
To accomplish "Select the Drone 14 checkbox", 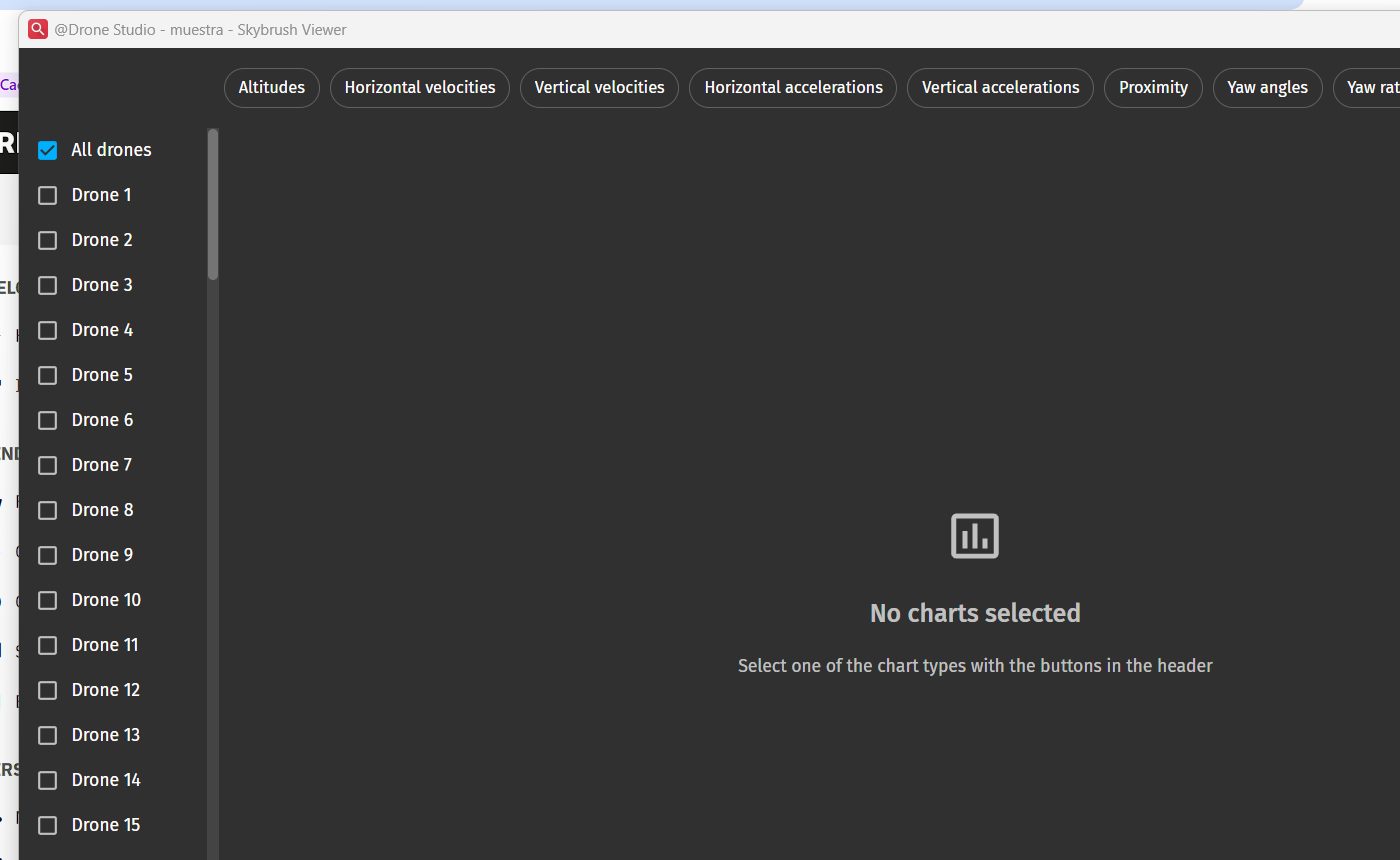I will click(47, 780).
